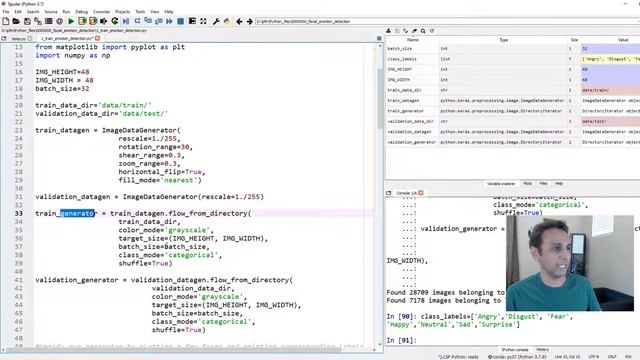Open PYTHONPATH manager python icon
The image size is (640, 360).
(227, 21)
